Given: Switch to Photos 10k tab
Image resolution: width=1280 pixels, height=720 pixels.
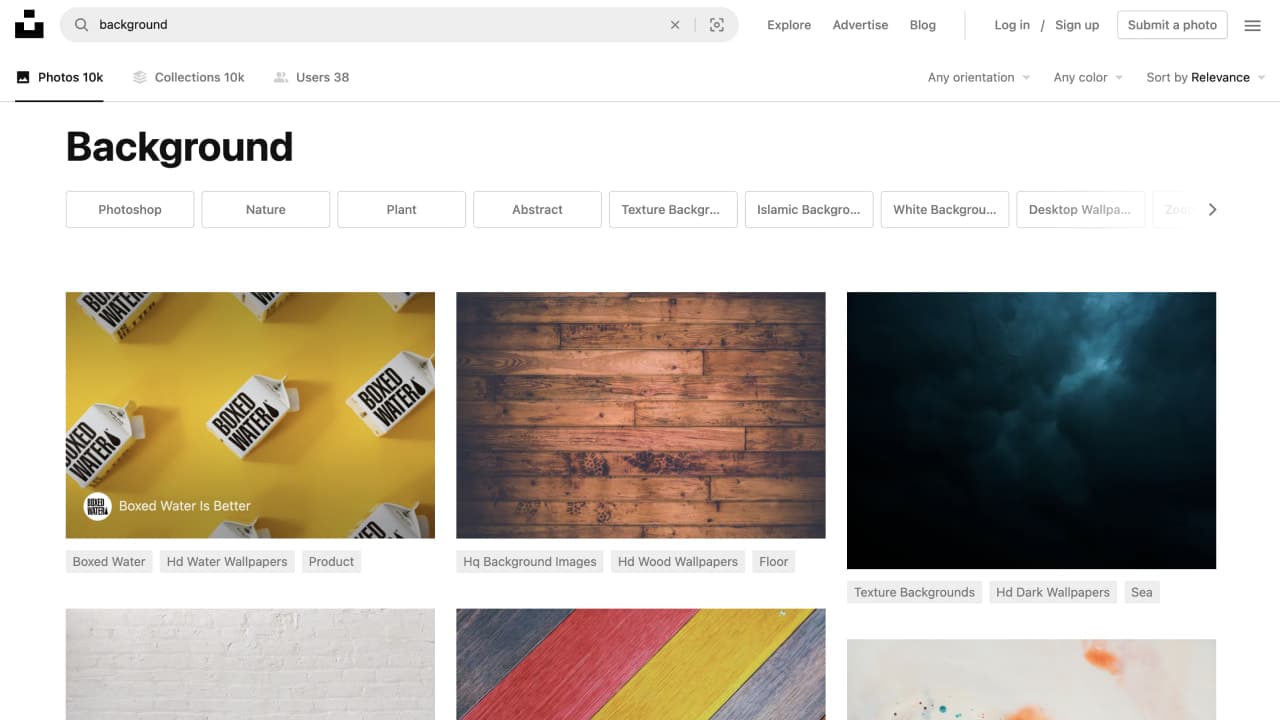Looking at the screenshot, I should point(60,77).
